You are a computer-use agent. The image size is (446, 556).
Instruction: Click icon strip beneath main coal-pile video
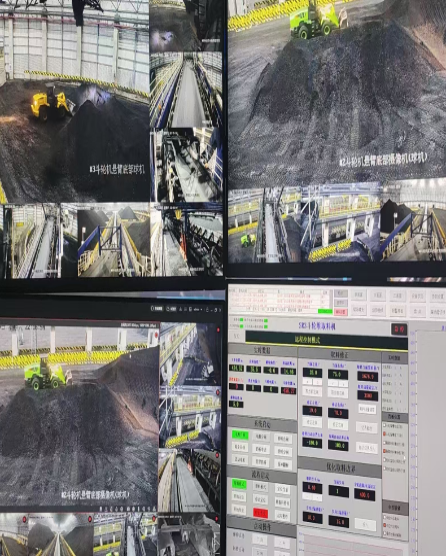click(x=128, y=509)
